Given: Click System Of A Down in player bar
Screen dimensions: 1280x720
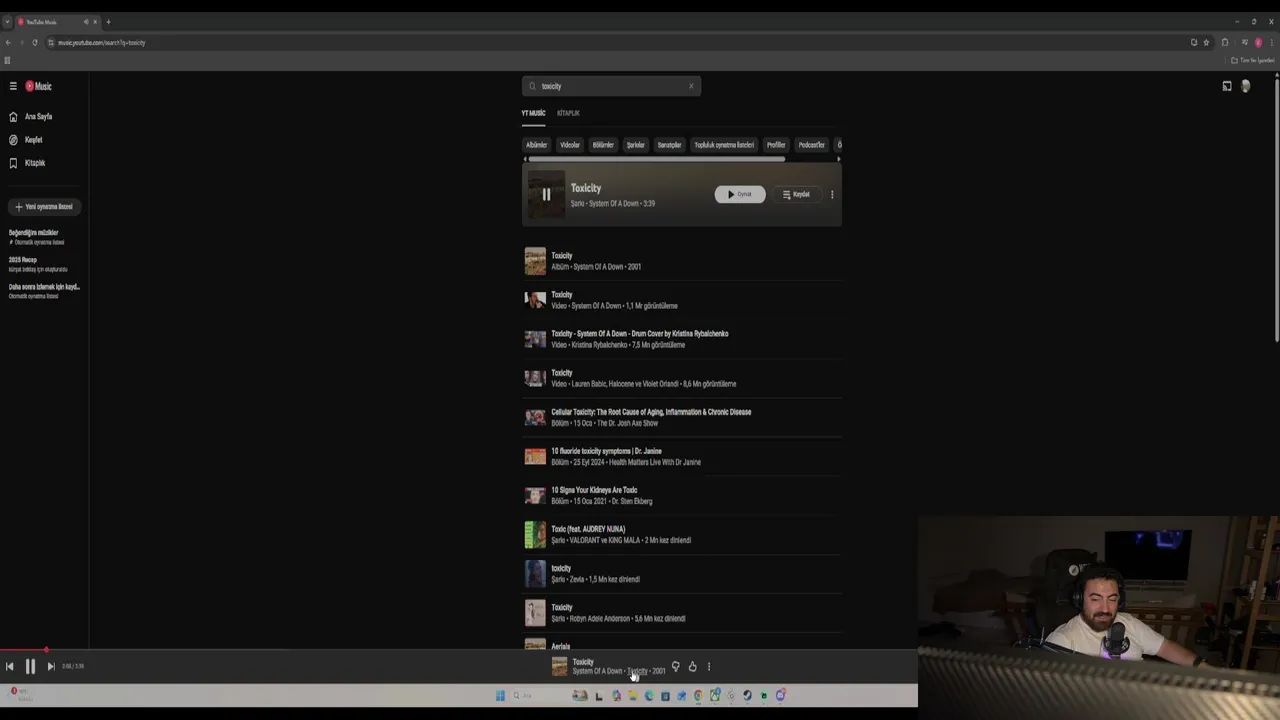Looking at the screenshot, I should tap(598, 671).
